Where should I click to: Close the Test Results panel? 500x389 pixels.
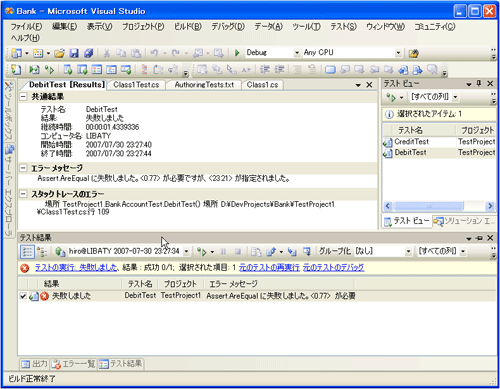pyautogui.click(x=490, y=238)
